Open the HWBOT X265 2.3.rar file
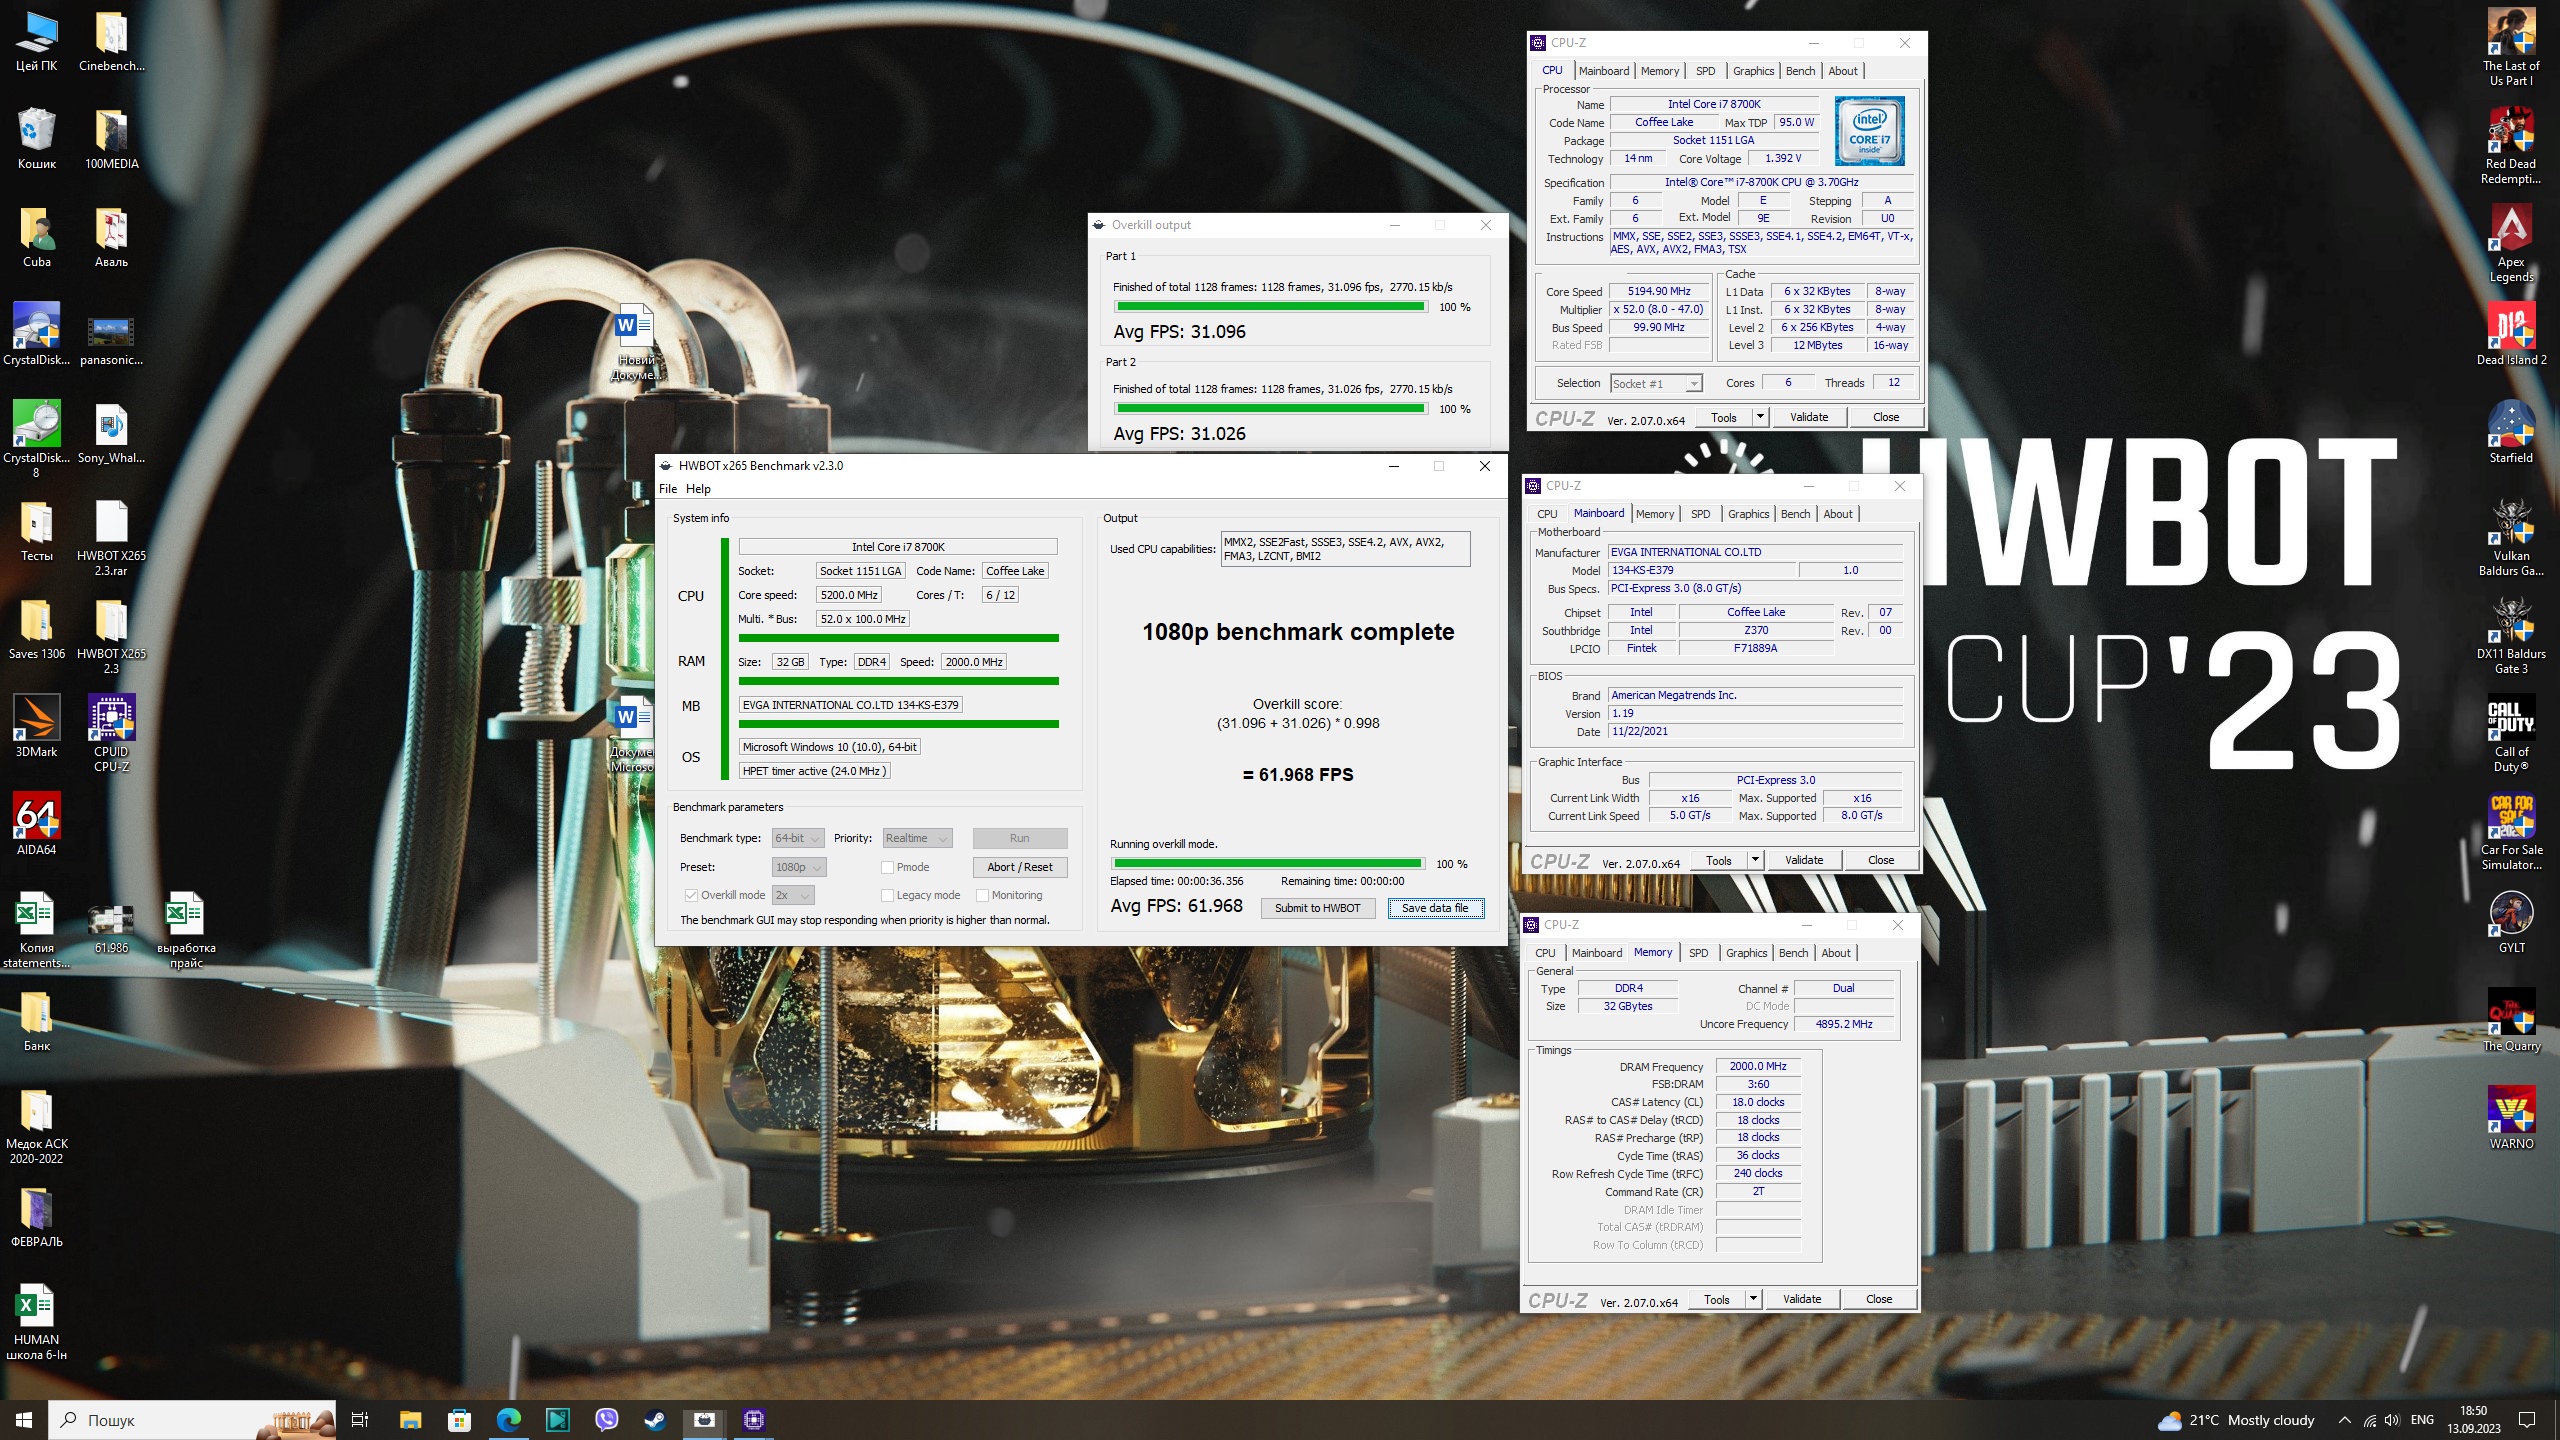Image resolution: width=2560 pixels, height=1440 pixels. point(111,537)
